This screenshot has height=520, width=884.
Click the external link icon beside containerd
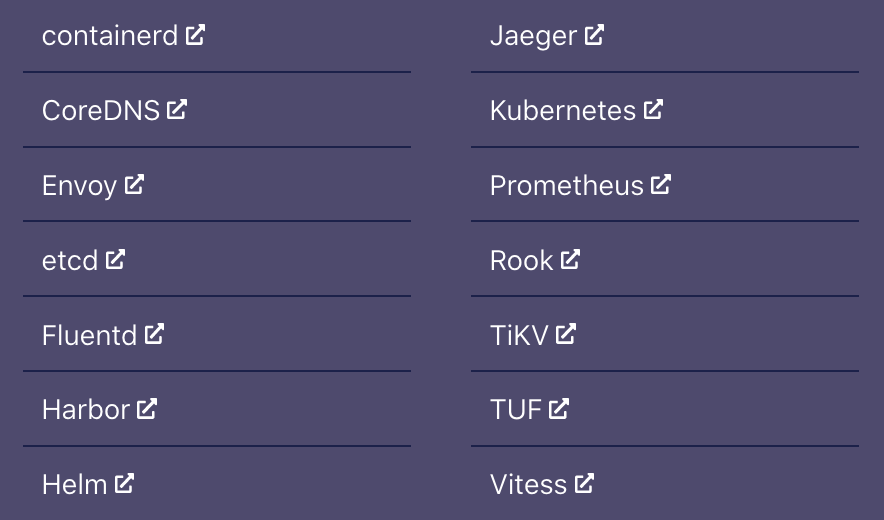(x=196, y=35)
